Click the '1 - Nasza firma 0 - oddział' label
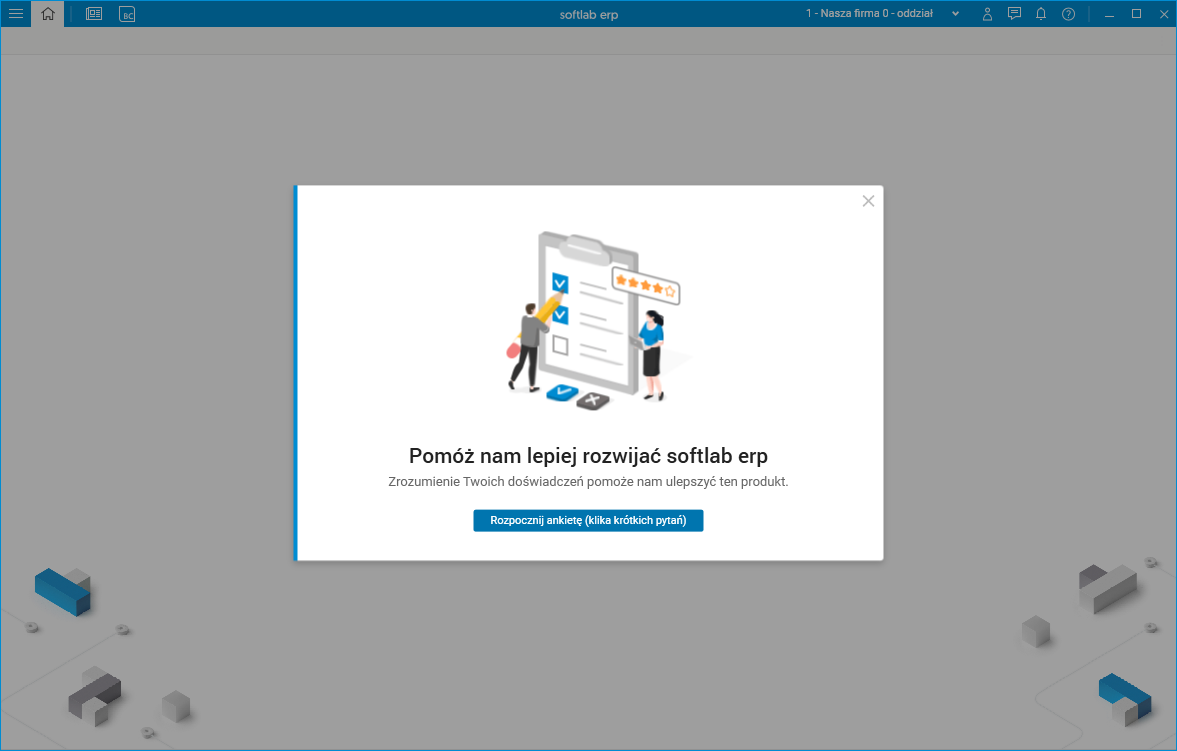1177x751 pixels. [869, 14]
